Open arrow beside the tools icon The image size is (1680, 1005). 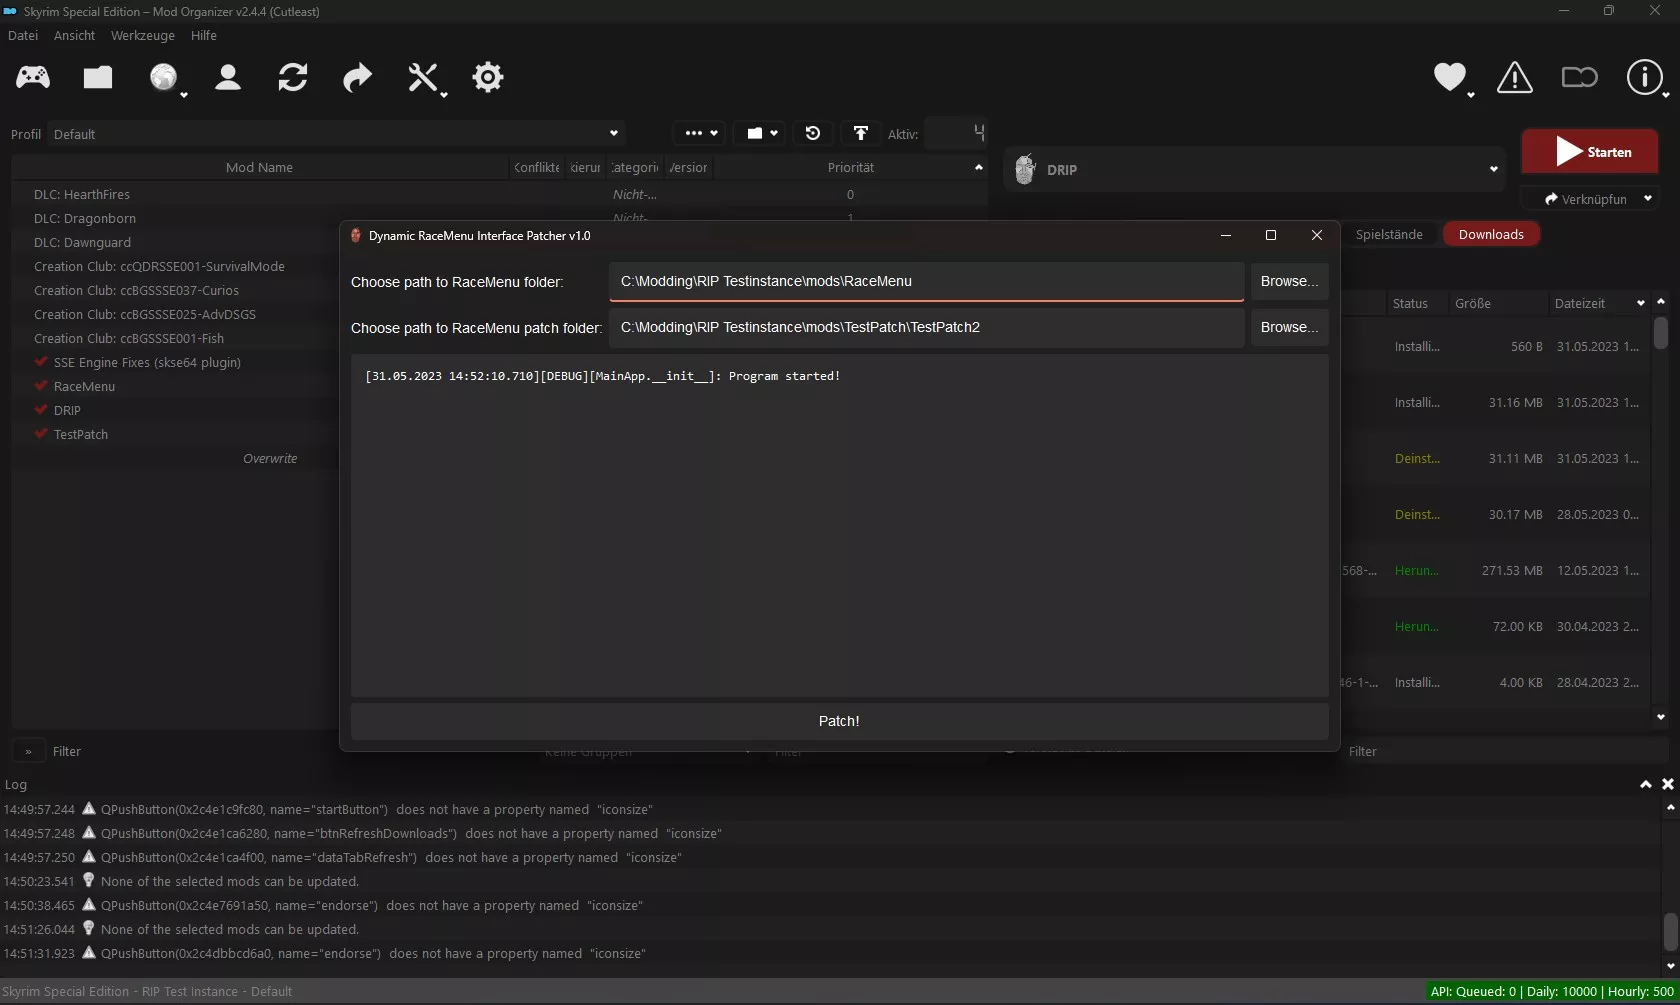[444, 95]
